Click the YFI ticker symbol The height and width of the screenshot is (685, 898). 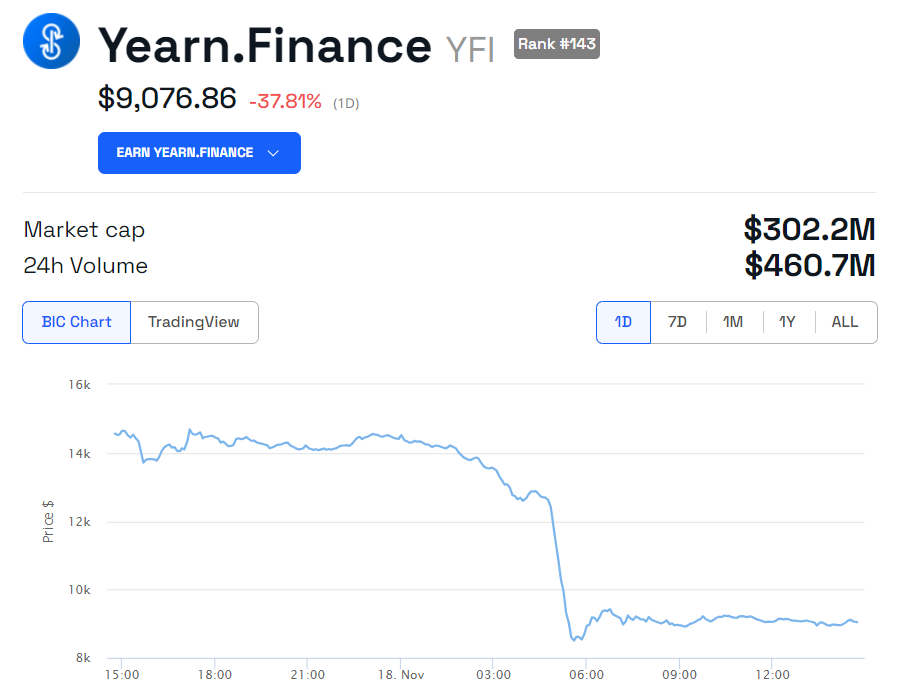(x=470, y=50)
